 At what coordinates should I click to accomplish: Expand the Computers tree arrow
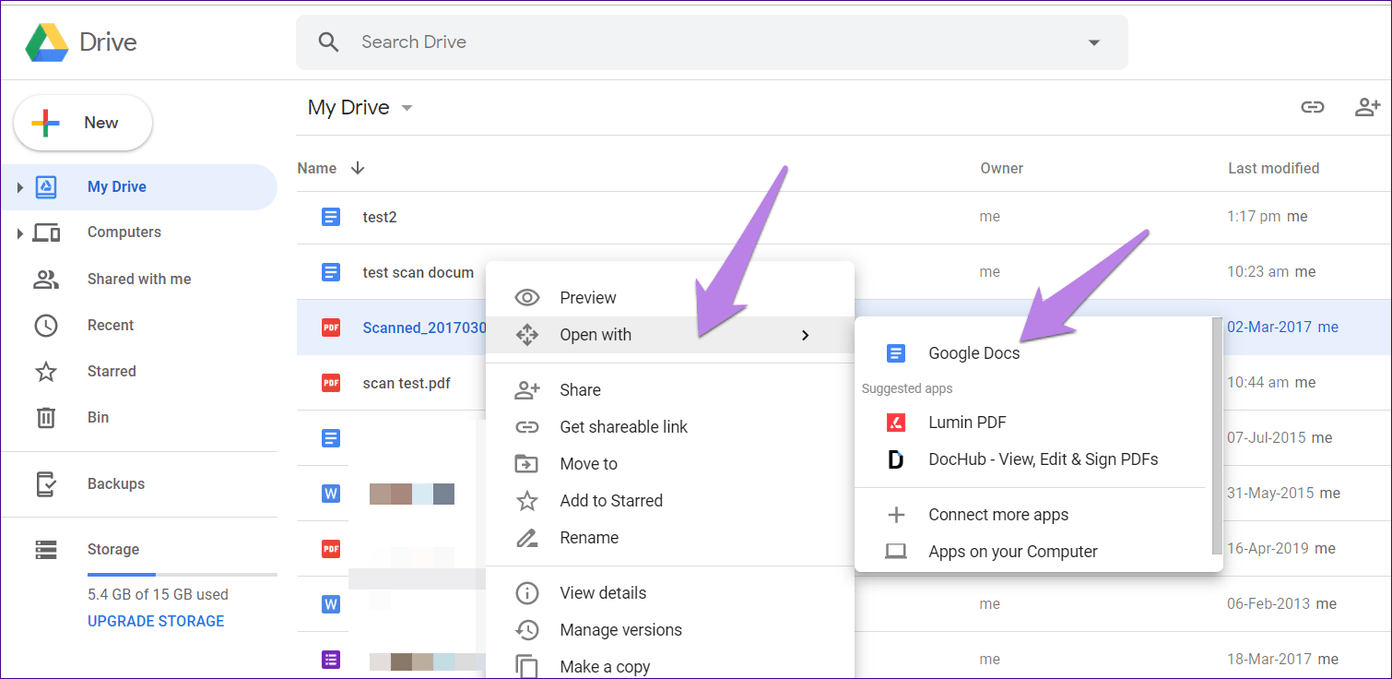coord(19,233)
